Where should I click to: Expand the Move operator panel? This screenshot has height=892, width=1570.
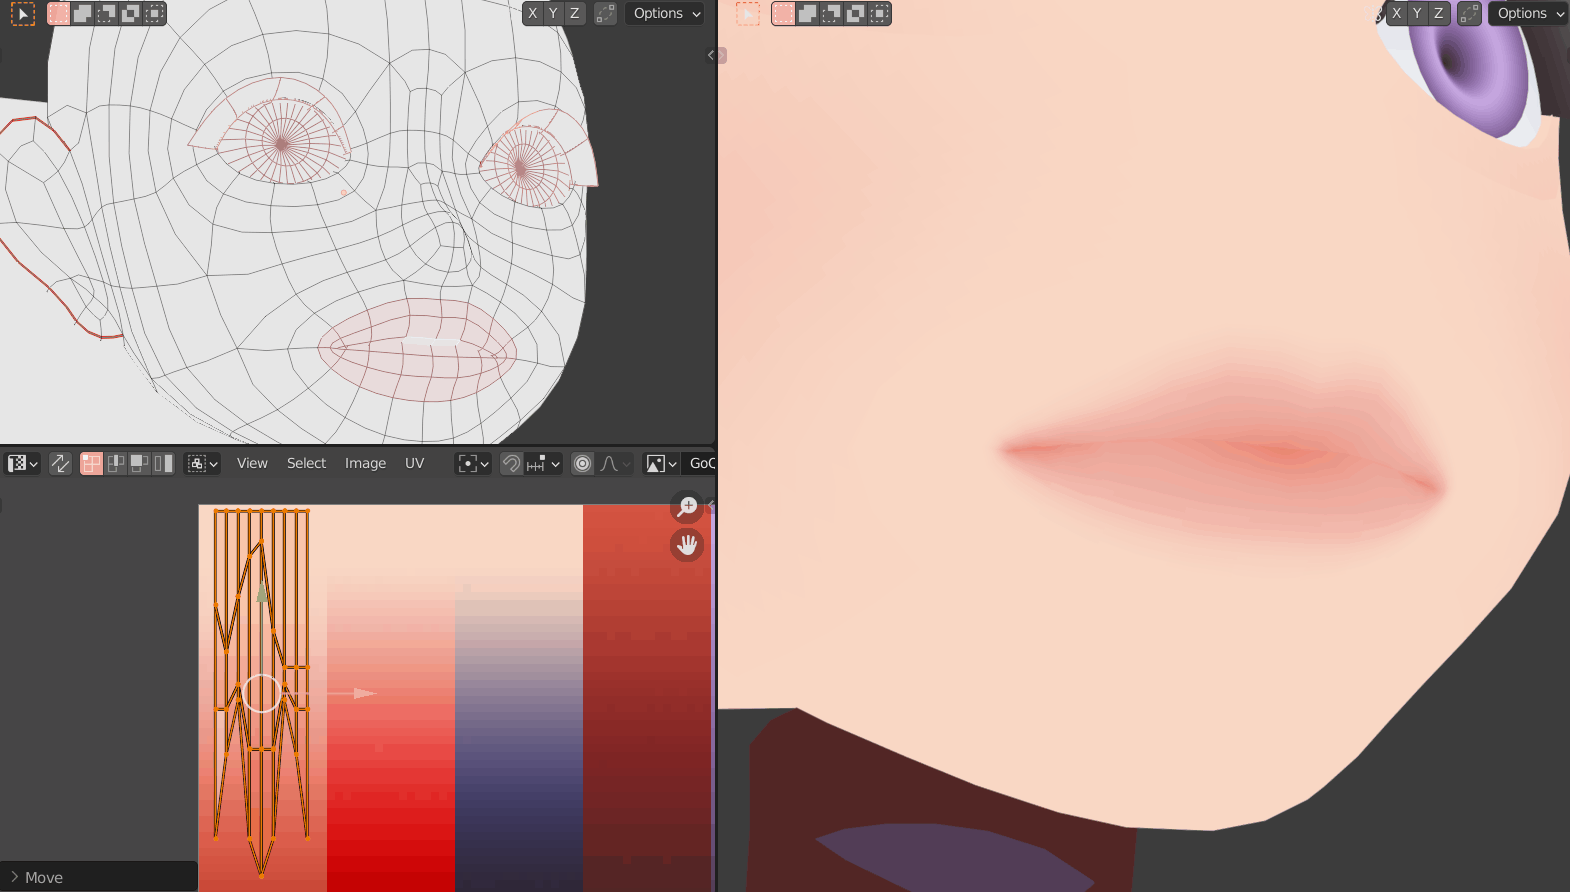pos(14,877)
